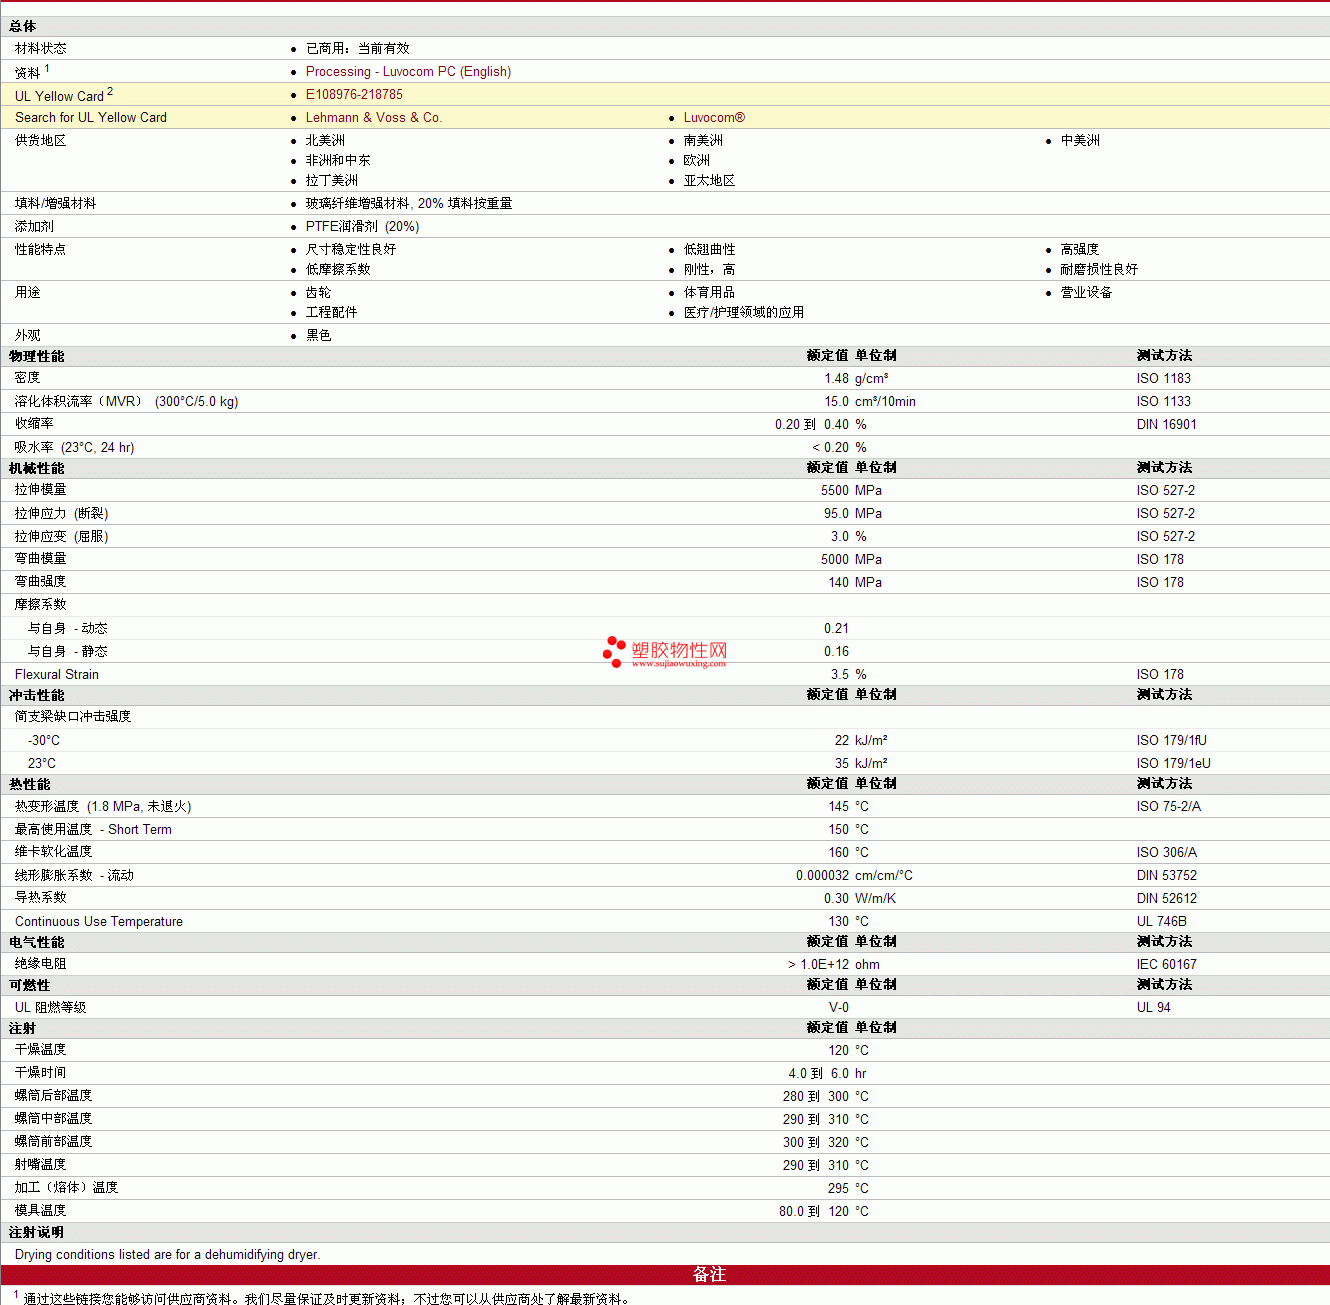Click the red 备注 banner
This screenshot has height=1305, width=1330.
665,1275
